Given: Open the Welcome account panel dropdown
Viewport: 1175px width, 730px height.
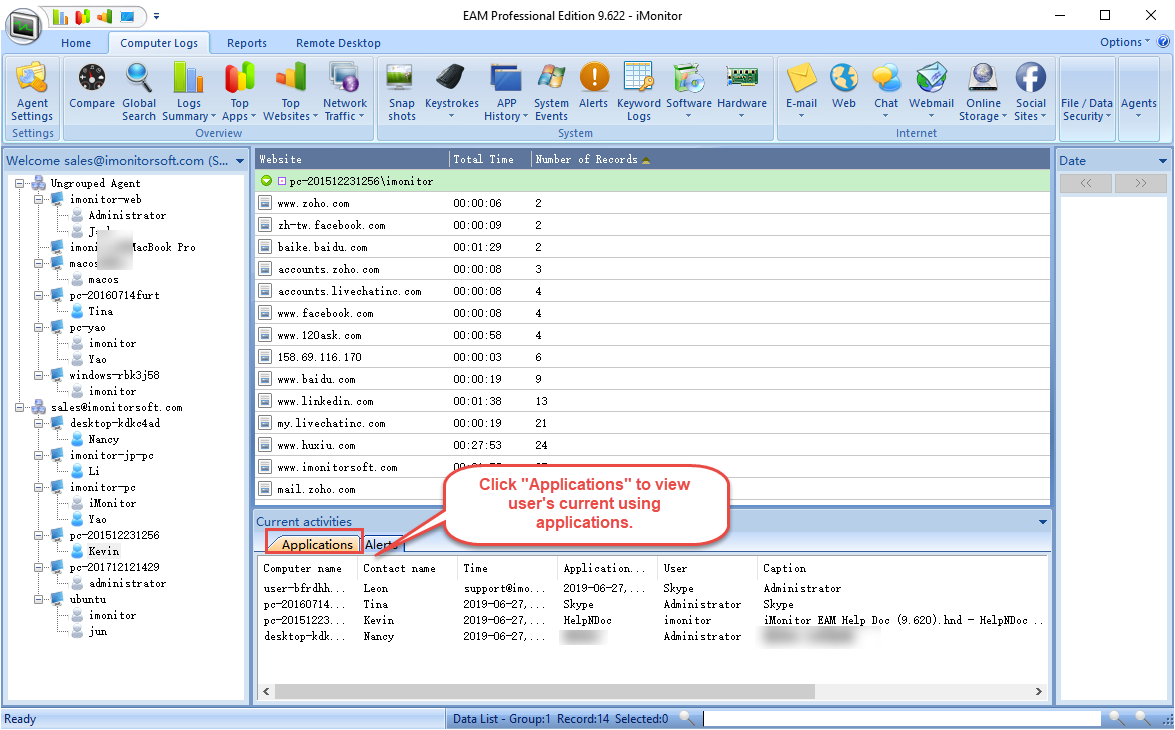Looking at the screenshot, I should 240,161.
